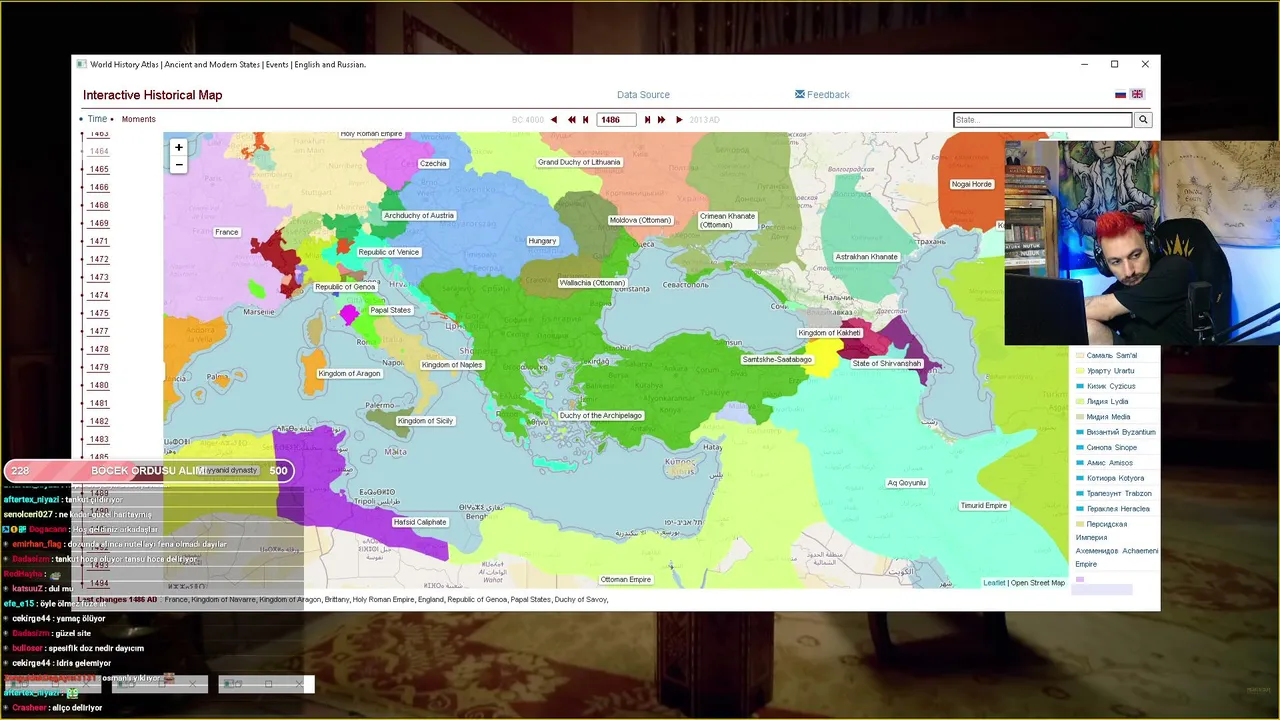Click the State of Shirvanshah label

pos(887,364)
